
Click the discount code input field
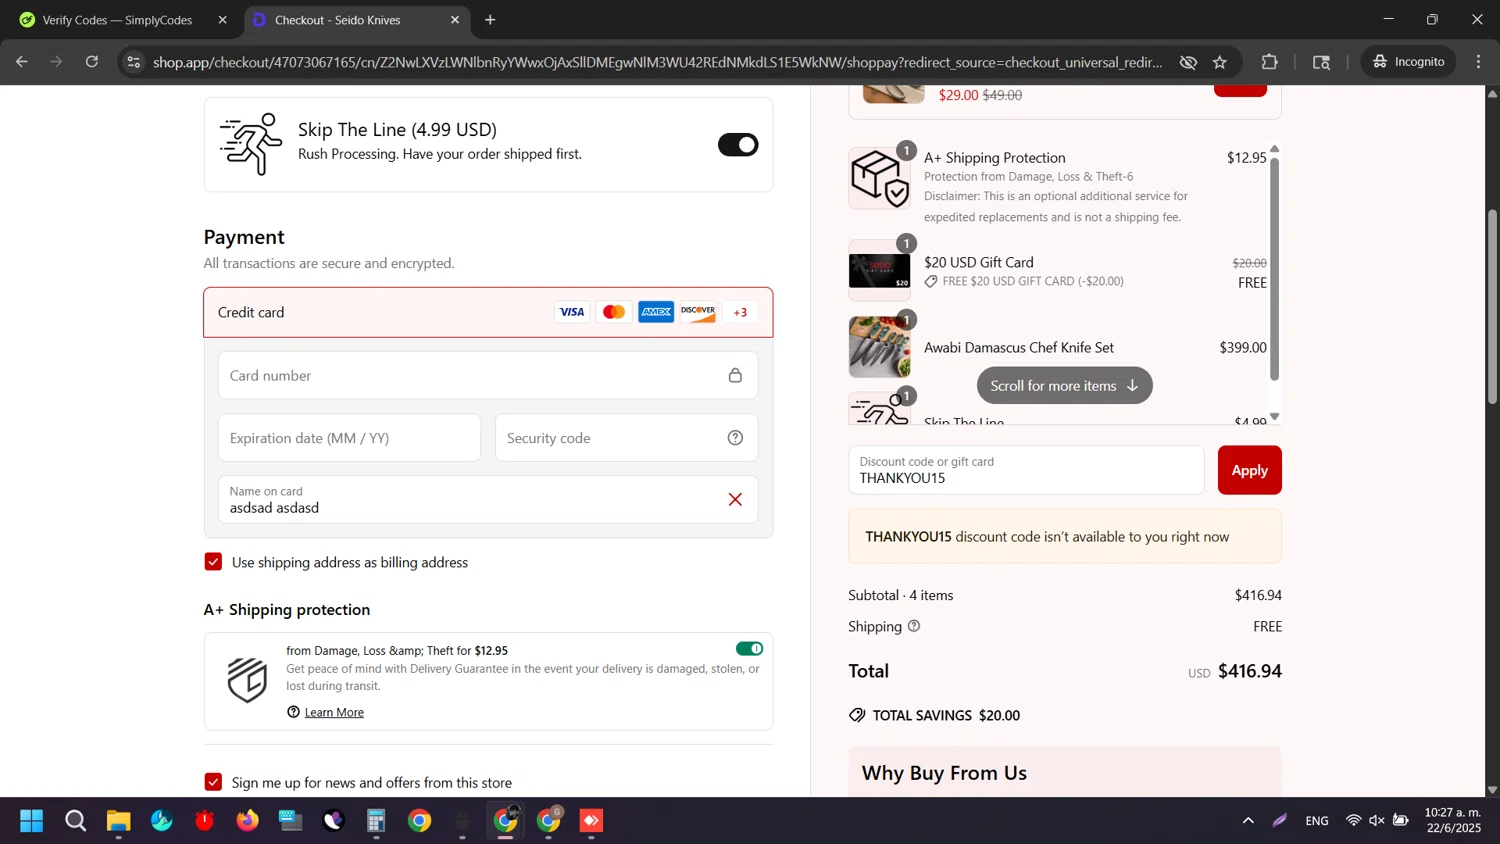(x=1026, y=470)
